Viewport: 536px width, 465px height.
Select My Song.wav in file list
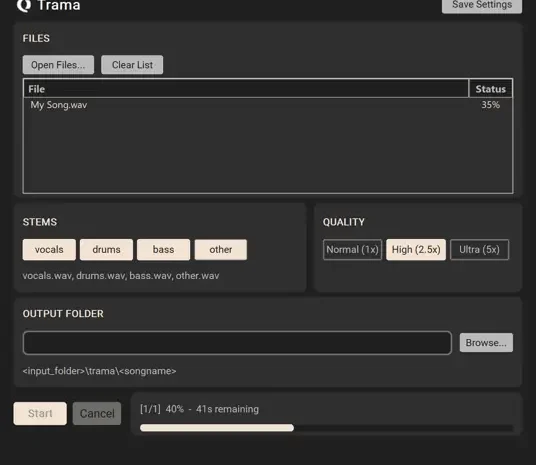click(x=59, y=105)
